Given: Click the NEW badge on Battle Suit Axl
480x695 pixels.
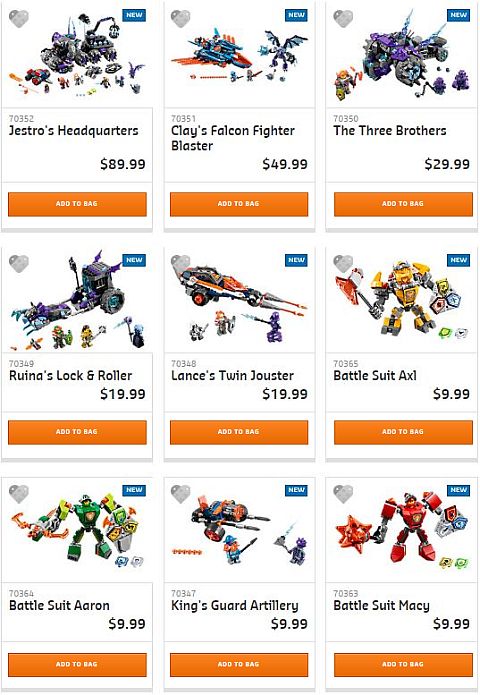Looking at the screenshot, I should pos(458,260).
